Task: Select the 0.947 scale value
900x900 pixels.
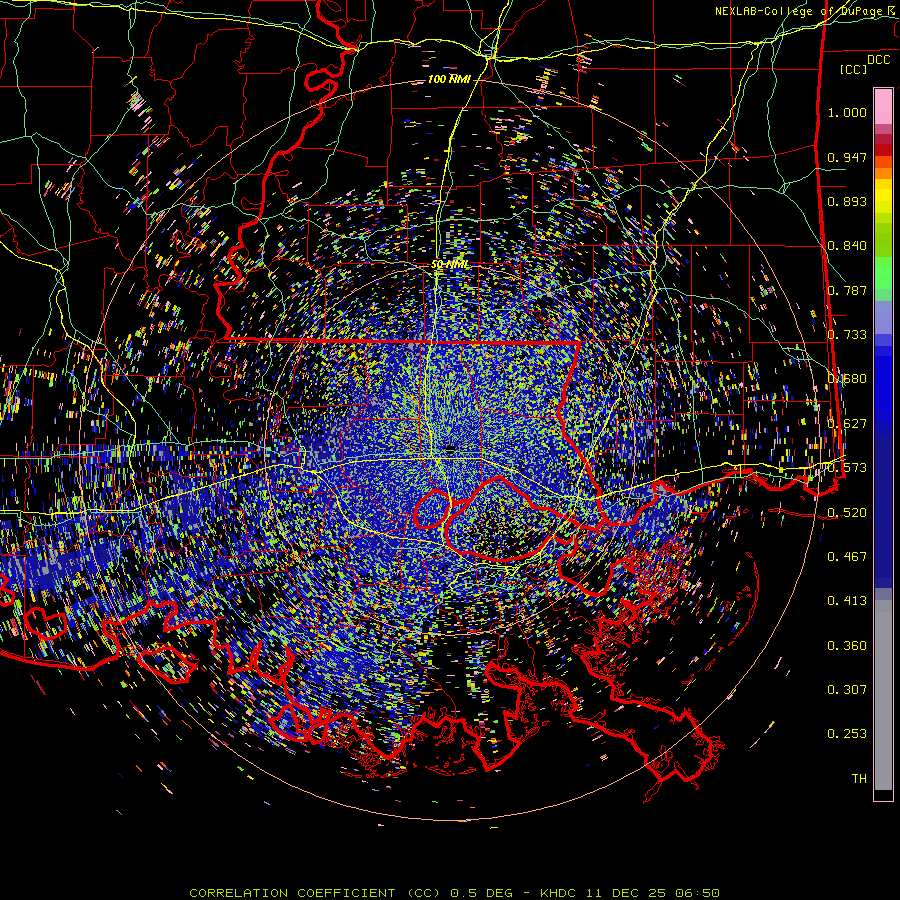Action: click(847, 157)
